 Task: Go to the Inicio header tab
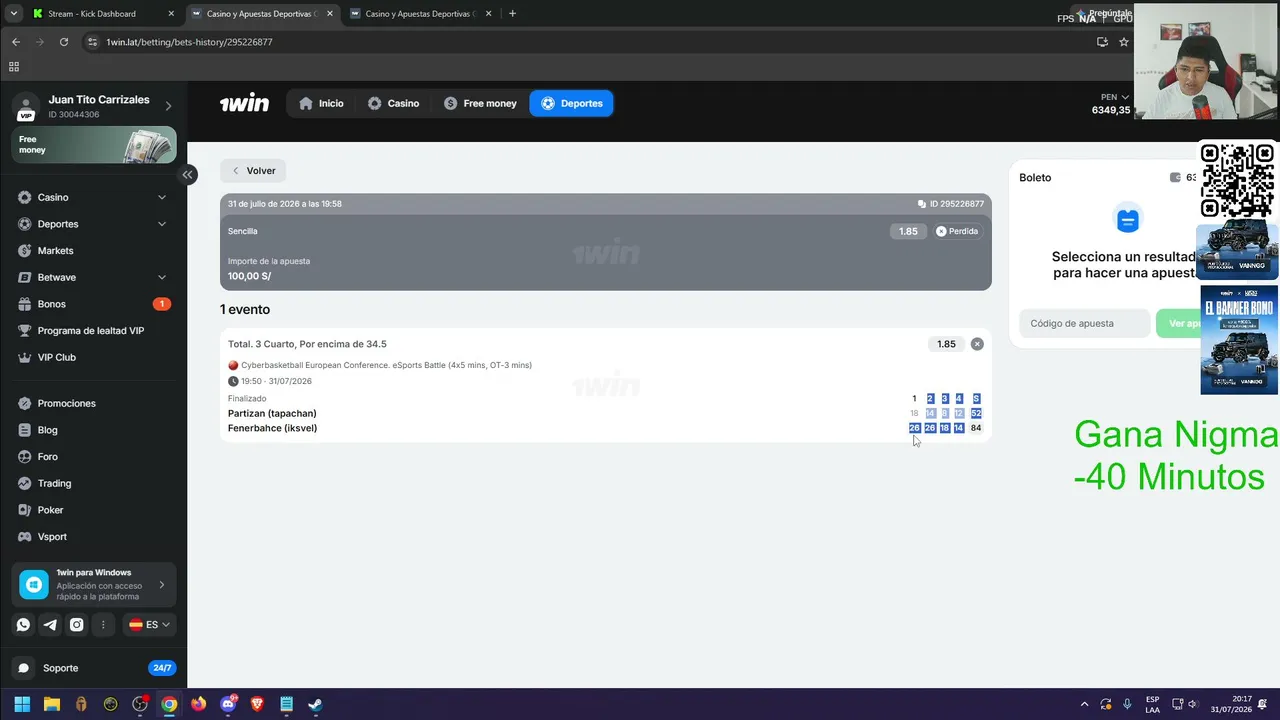coord(321,103)
